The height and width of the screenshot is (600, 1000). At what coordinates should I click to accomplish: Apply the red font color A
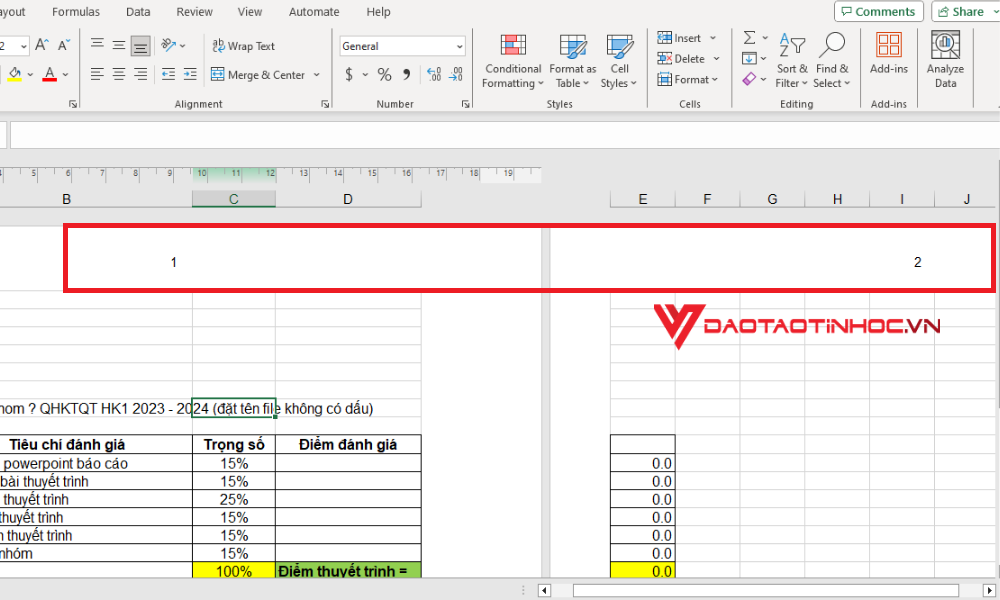(50, 75)
